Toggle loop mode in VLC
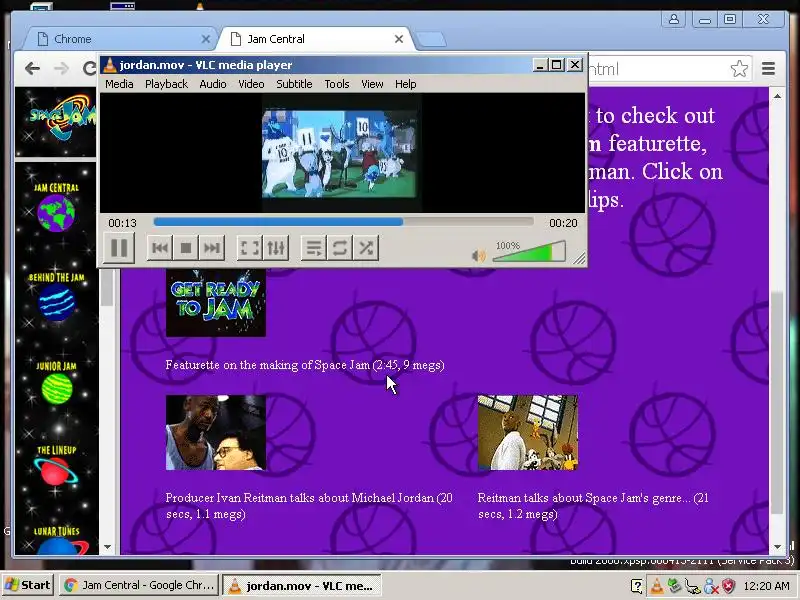 340,248
